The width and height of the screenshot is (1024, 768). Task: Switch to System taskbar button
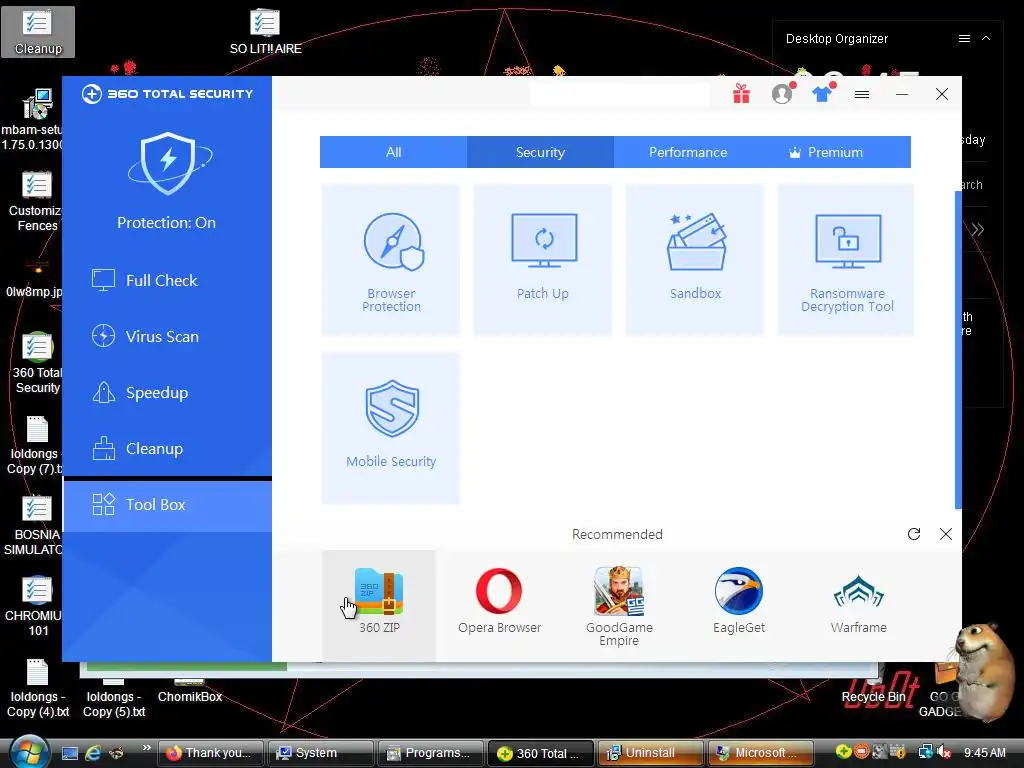[321, 753]
